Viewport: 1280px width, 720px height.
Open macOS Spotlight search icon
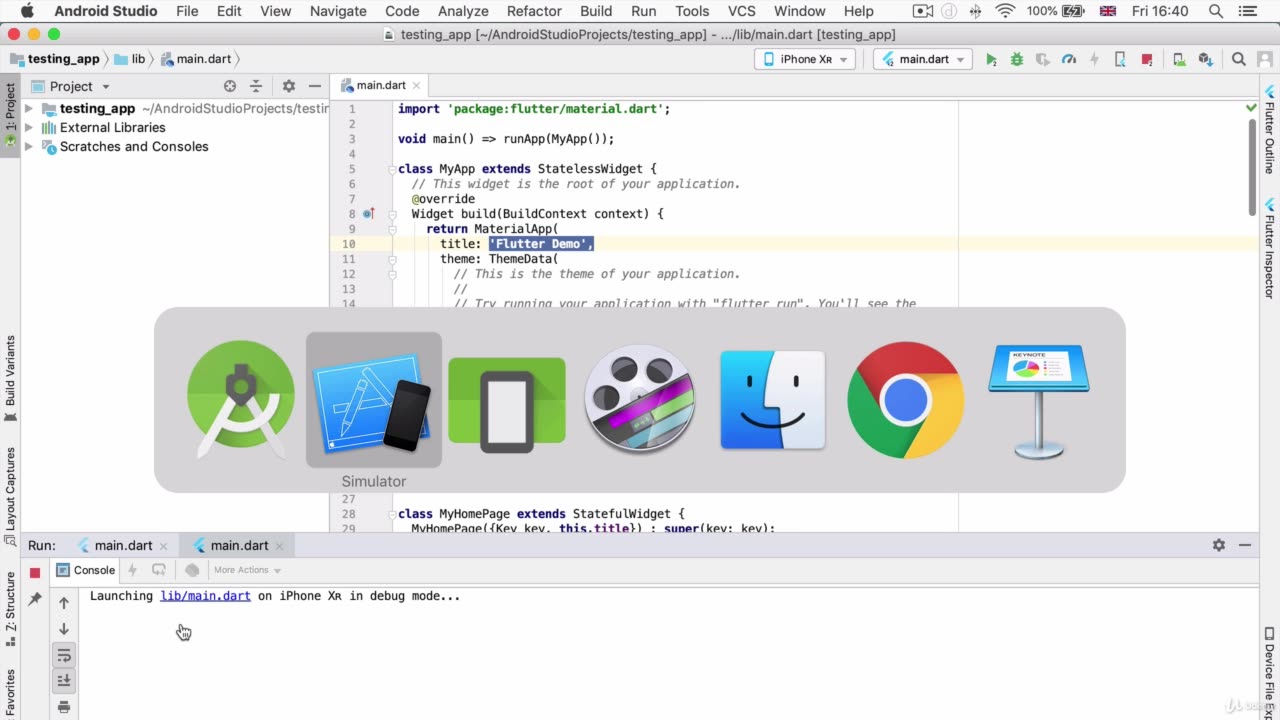coord(1215,11)
